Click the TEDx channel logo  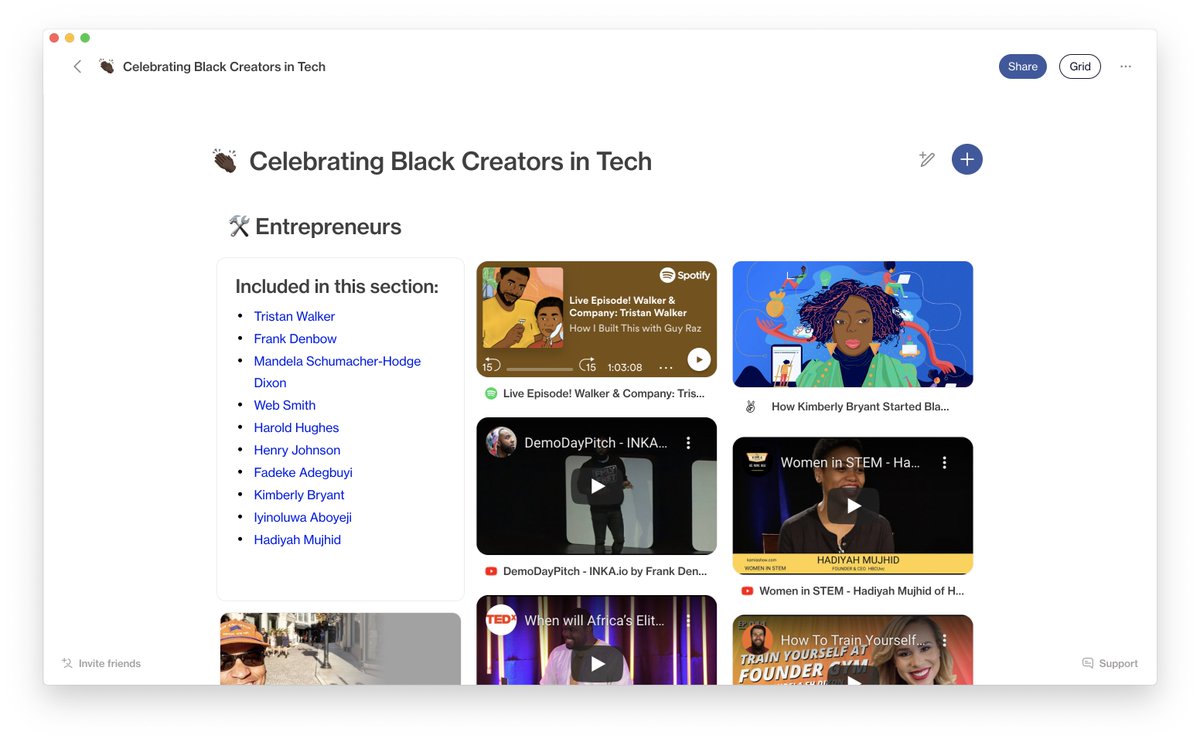[x=501, y=620]
